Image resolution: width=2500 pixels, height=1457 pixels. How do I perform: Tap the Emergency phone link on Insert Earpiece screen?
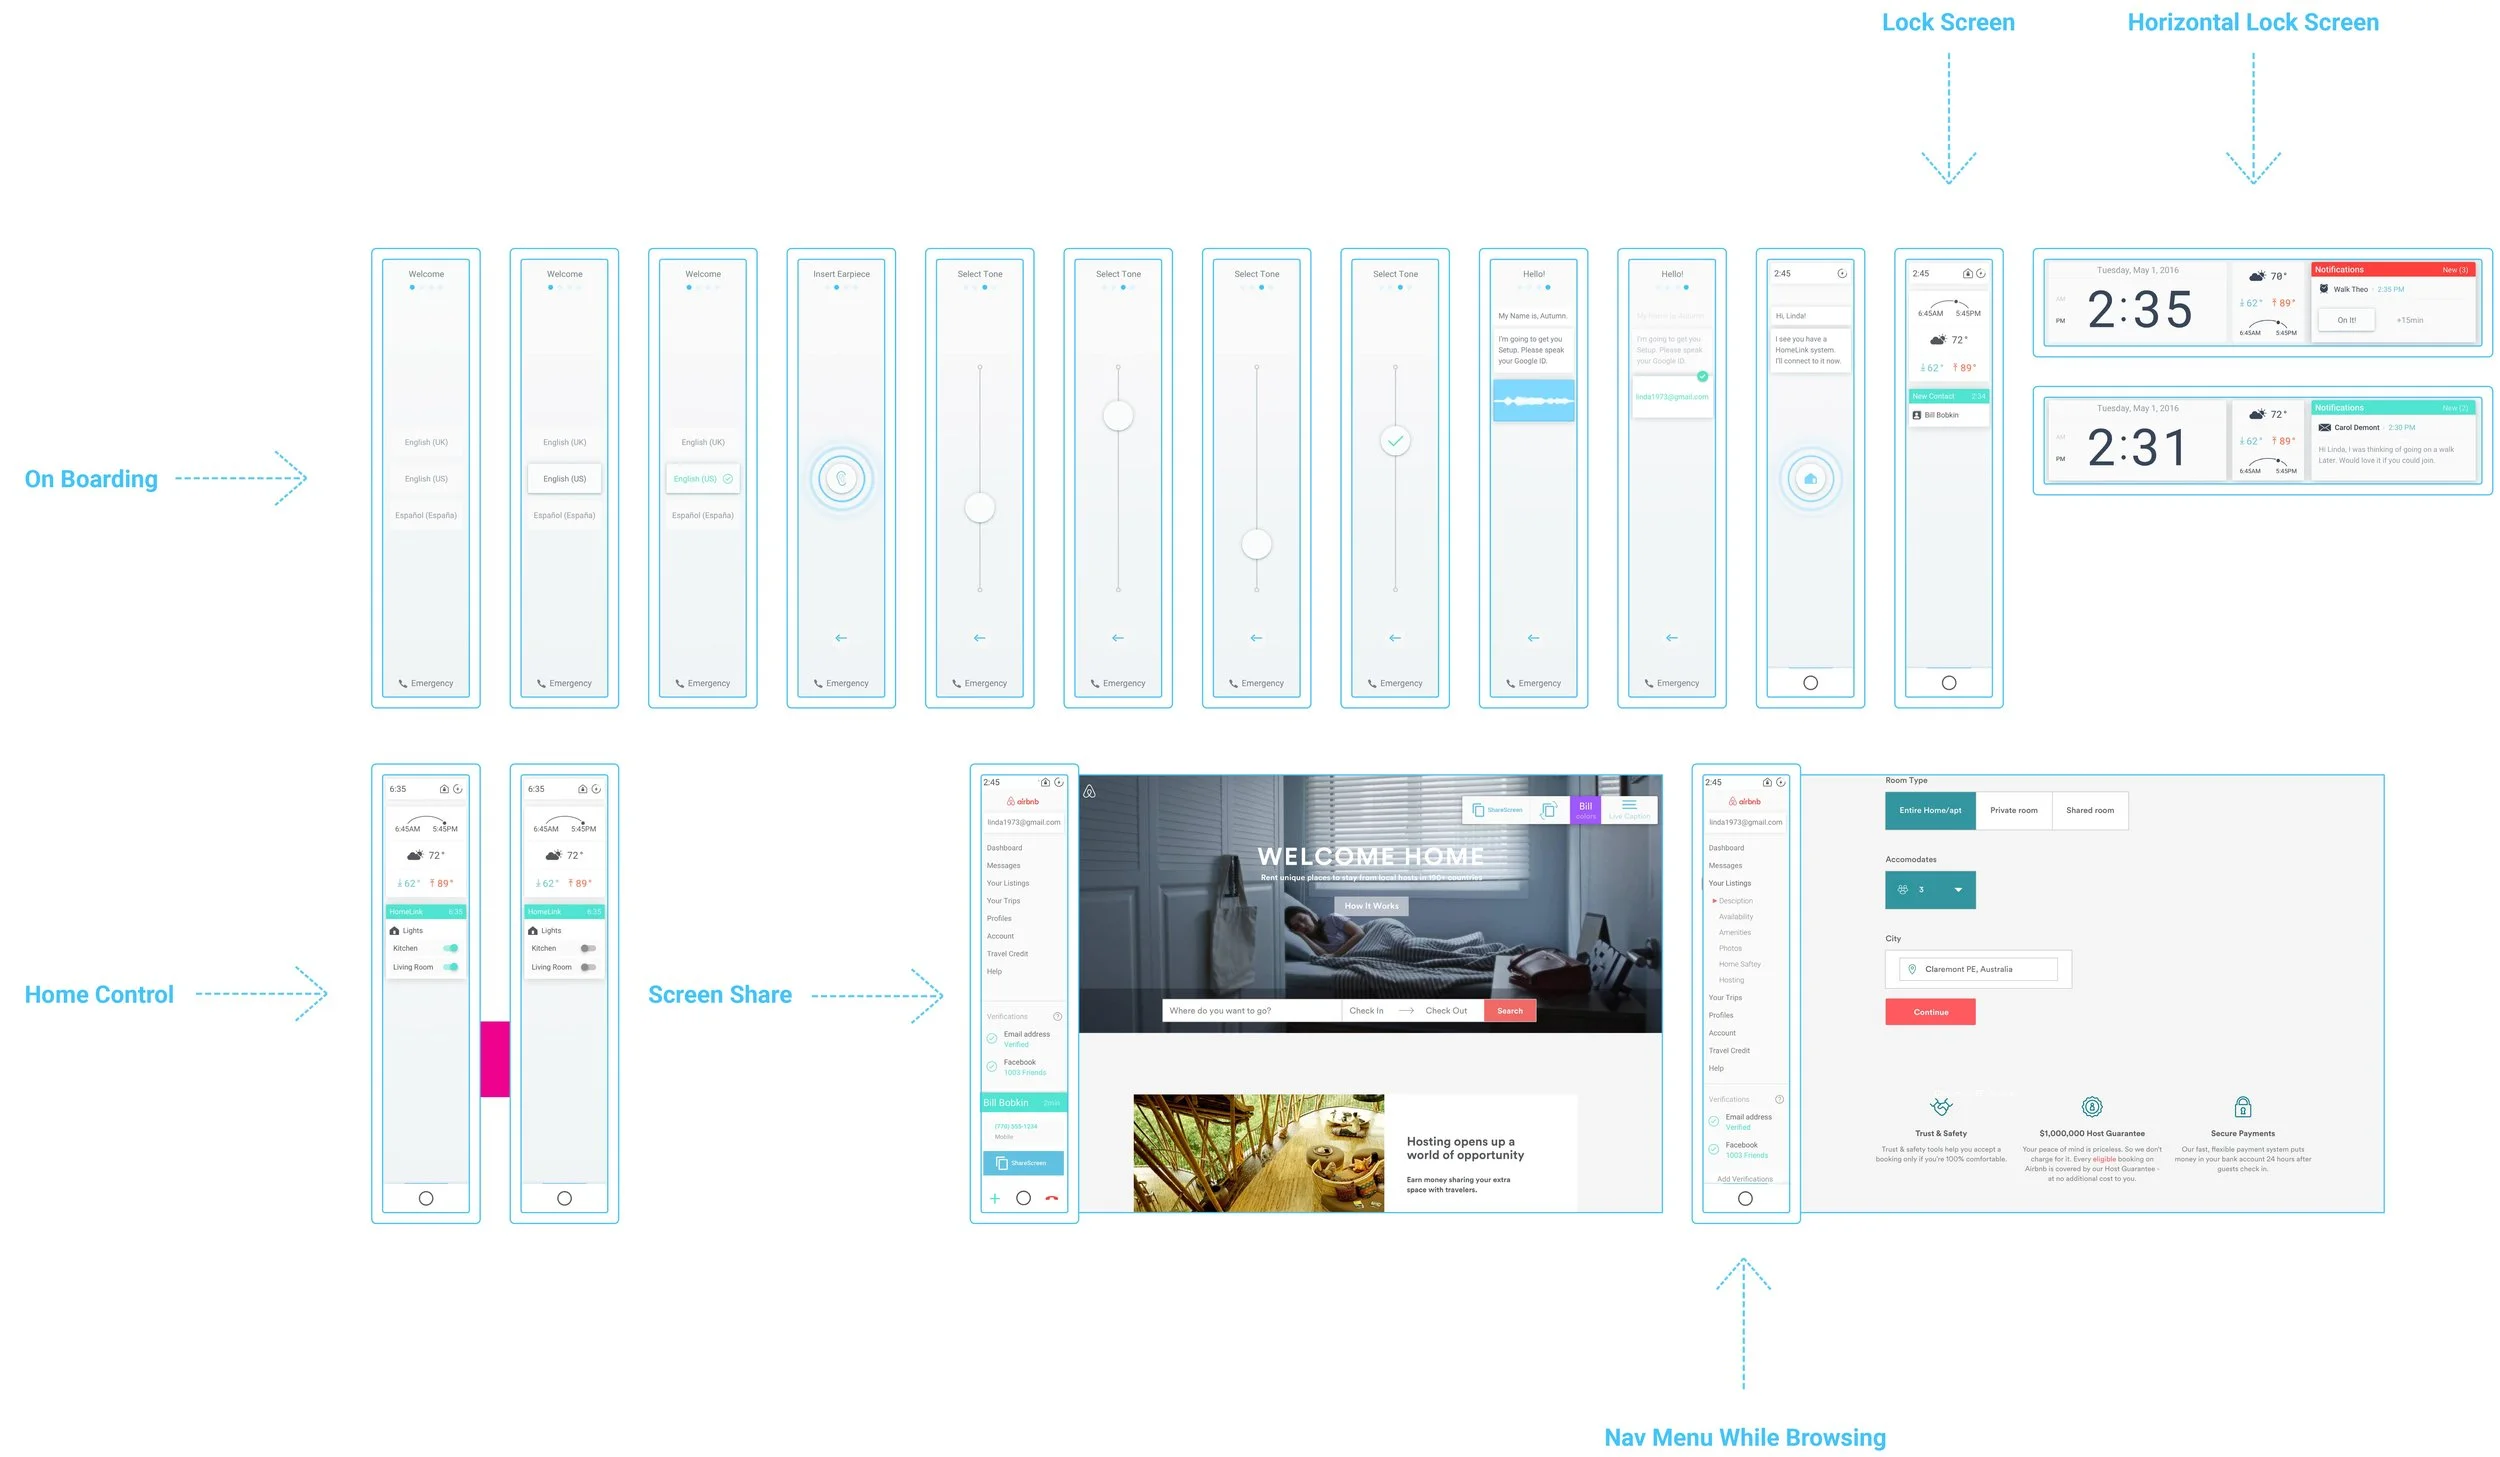(841, 684)
